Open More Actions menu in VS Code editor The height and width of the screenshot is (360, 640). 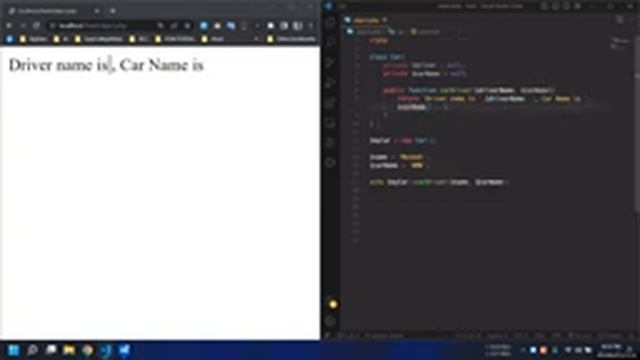tap(631, 20)
